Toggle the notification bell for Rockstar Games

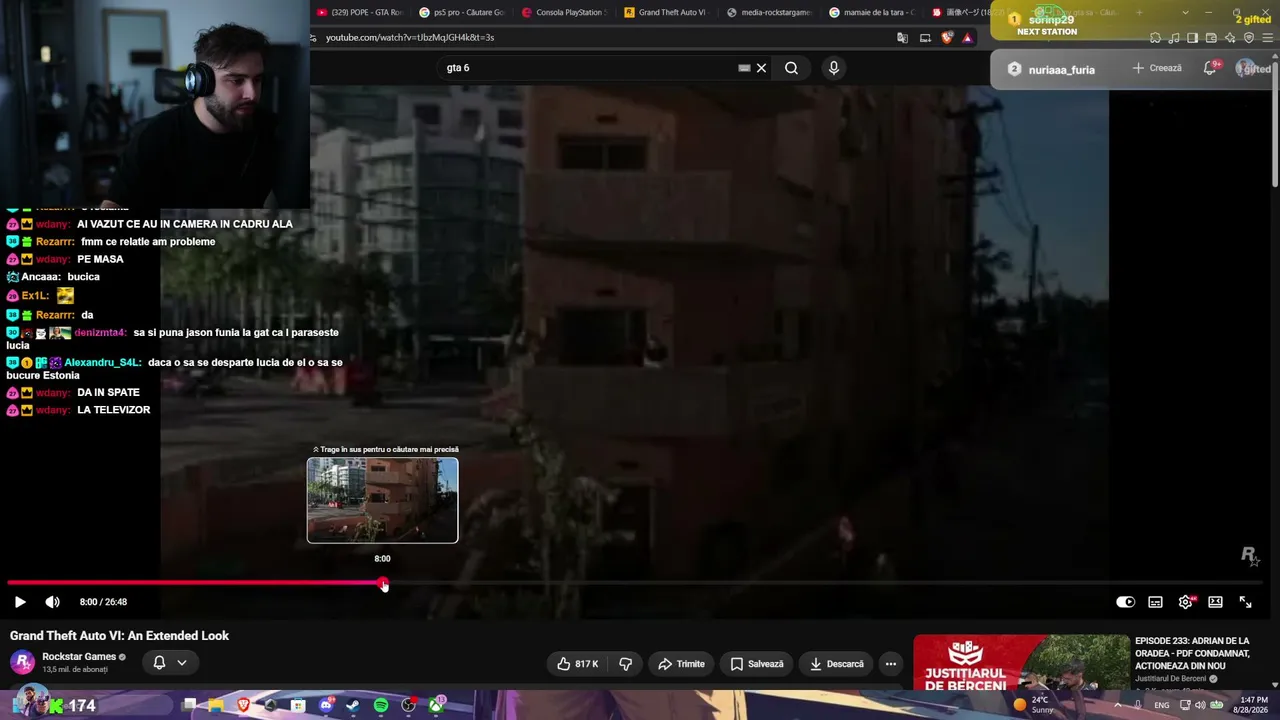[x=159, y=662]
